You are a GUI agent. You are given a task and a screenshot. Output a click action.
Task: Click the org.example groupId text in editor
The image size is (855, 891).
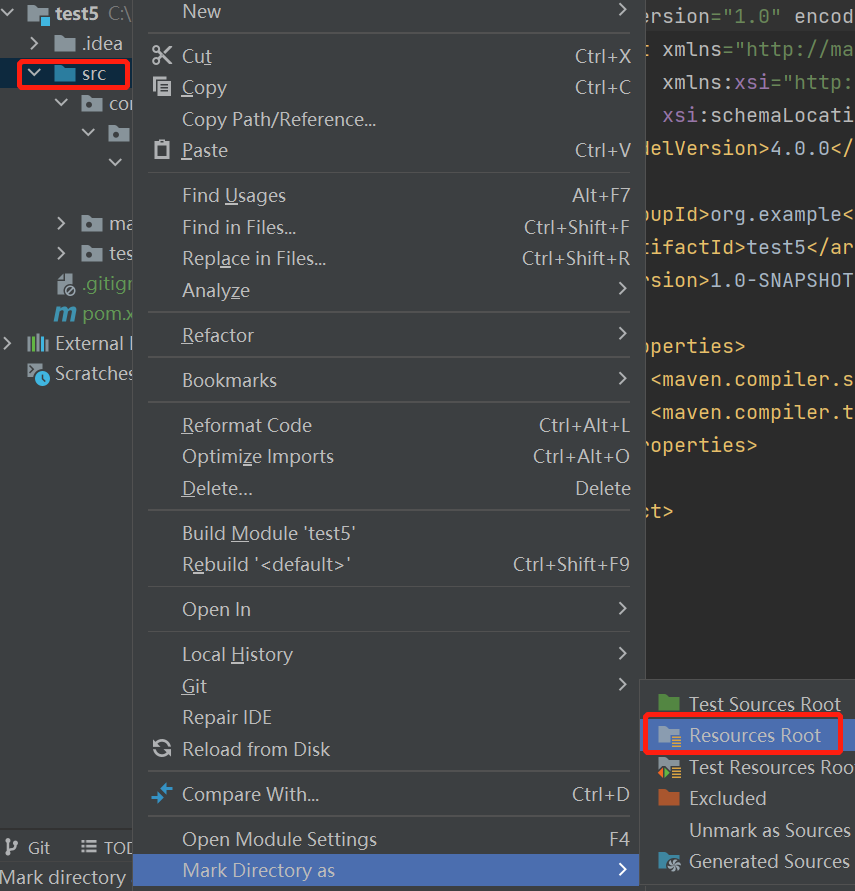click(x=776, y=214)
